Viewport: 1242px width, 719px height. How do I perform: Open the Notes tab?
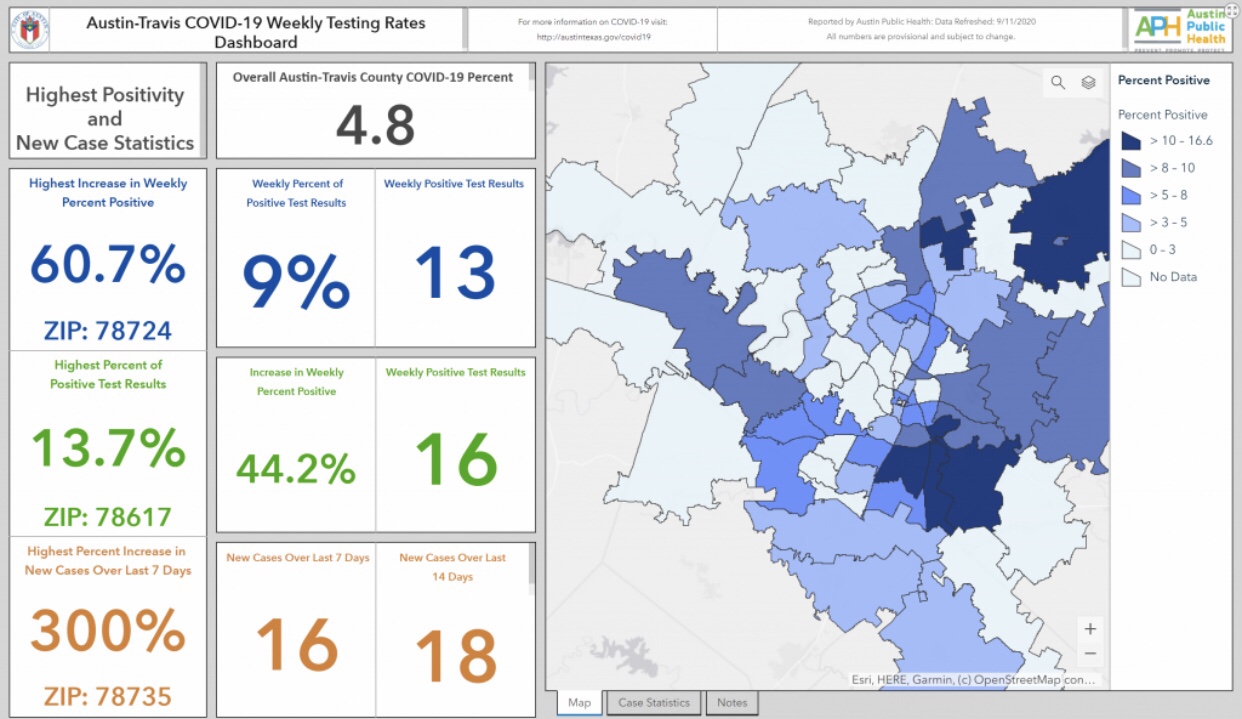732,703
